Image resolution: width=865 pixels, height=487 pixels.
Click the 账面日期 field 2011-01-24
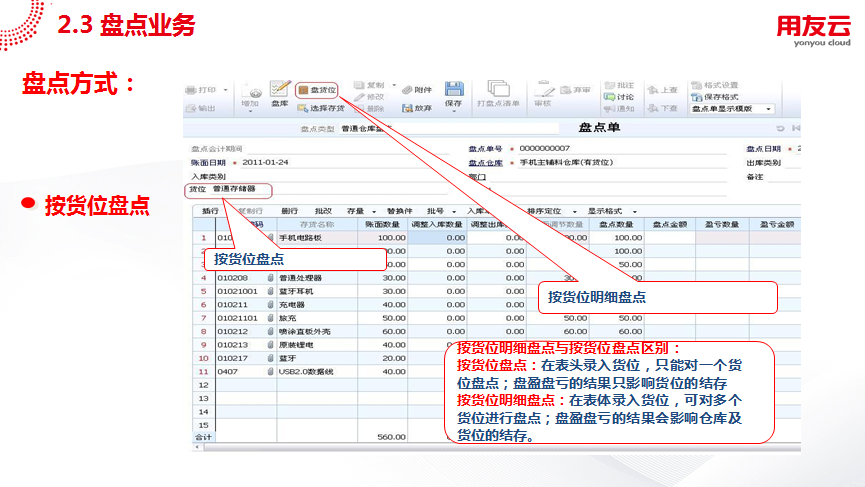tap(265, 162)
